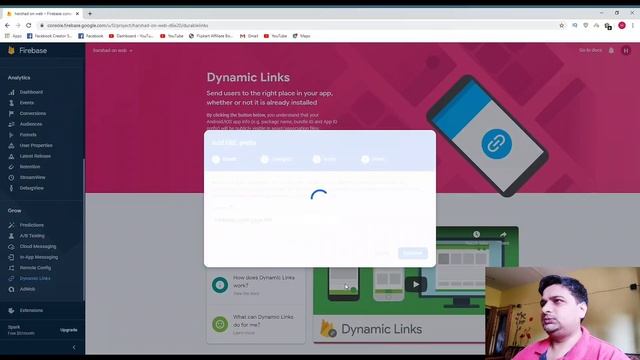This screenshot has width=640, height=360.
Task: Open the Firebase account avatar
Action: pos(626,51)
